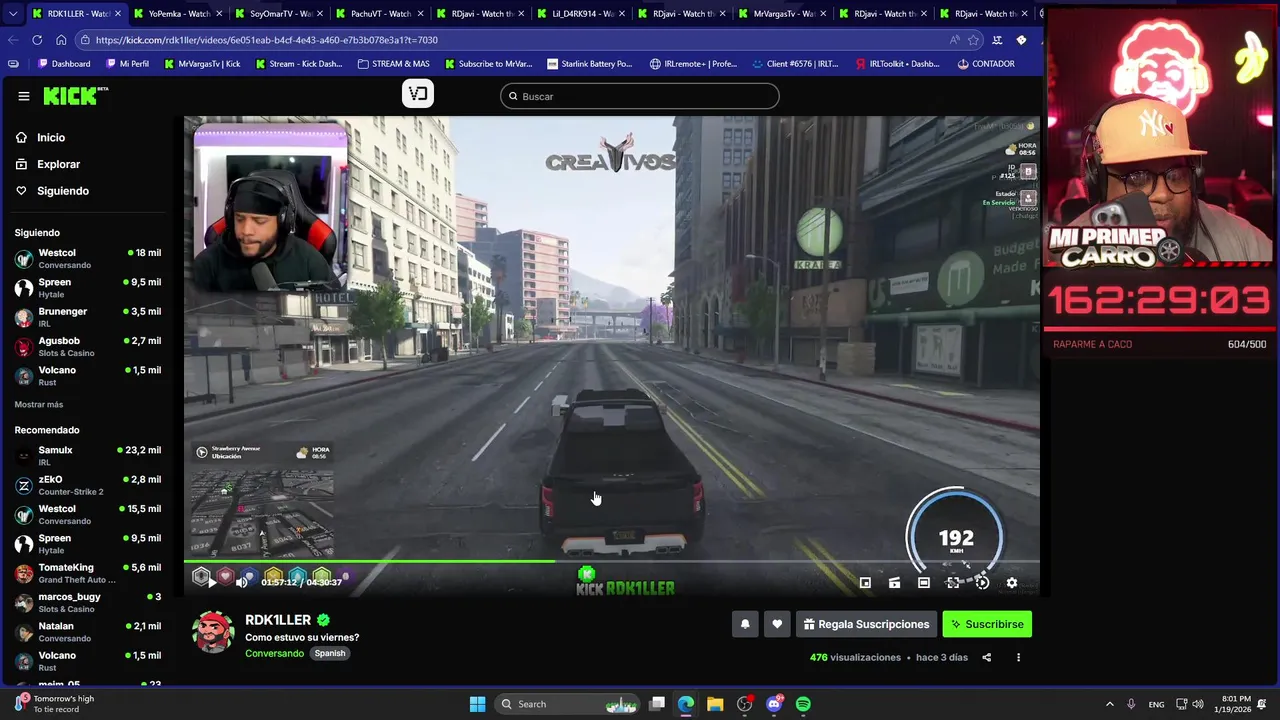Click the Conversando category link
The width and height of the screenshot is (1280, 720).
click(x=274, y=653)
